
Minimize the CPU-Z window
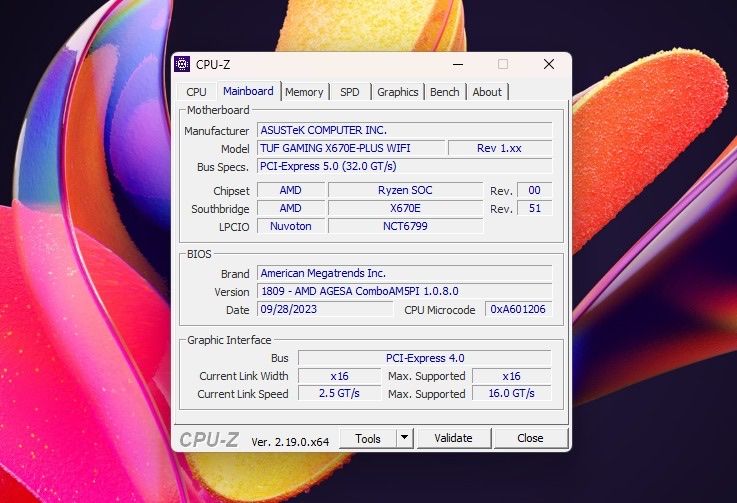click(458, 64)
